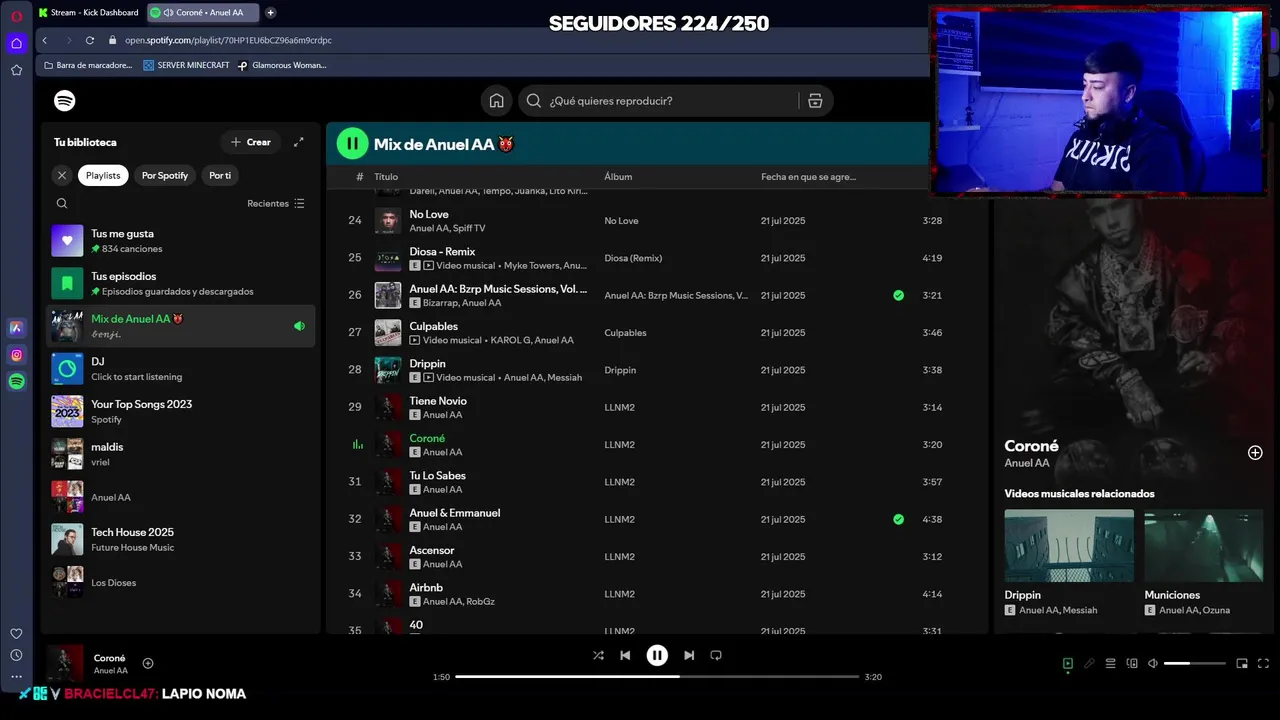
Task: Toggle repeat mode
Action: coord(716,655)
